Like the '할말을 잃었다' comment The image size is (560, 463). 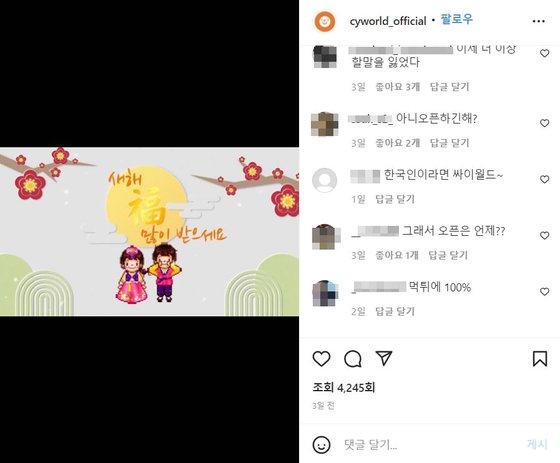[544, 53]
